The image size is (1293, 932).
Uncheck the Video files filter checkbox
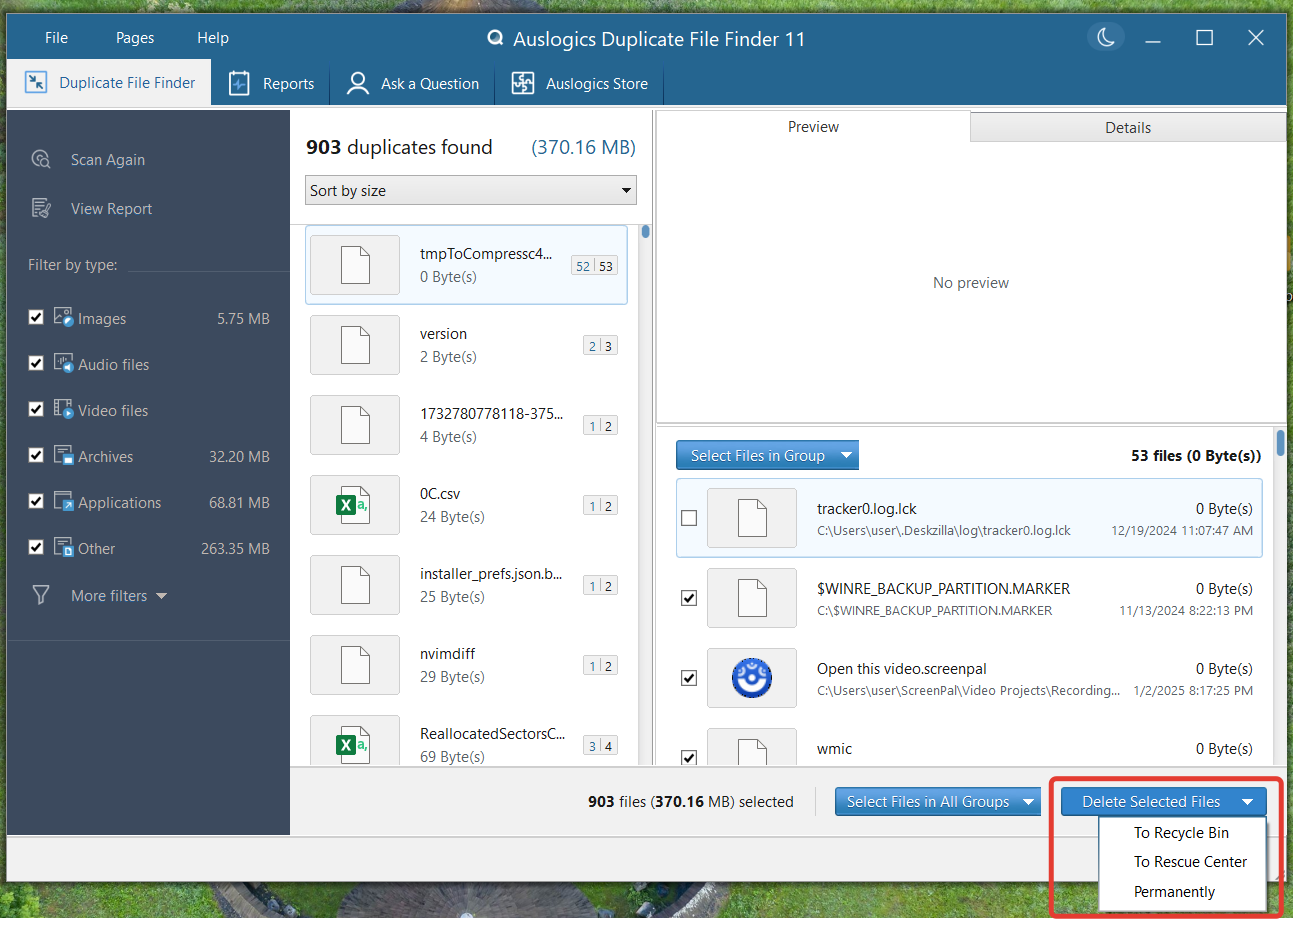point(36,409)
